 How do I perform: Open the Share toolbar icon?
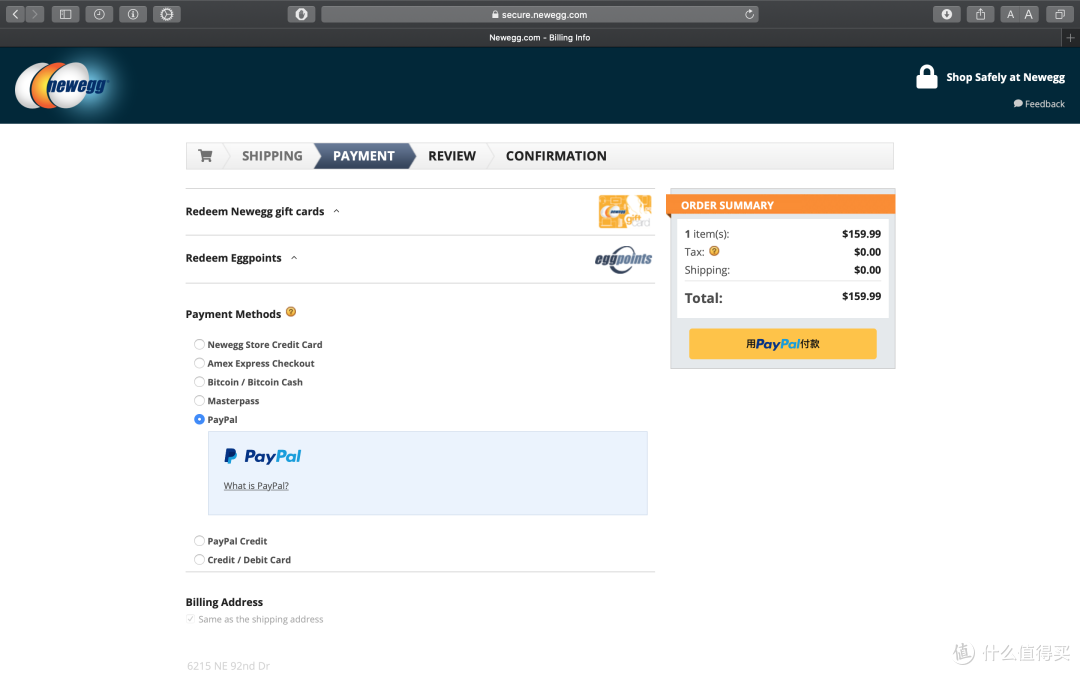(980, 14)
